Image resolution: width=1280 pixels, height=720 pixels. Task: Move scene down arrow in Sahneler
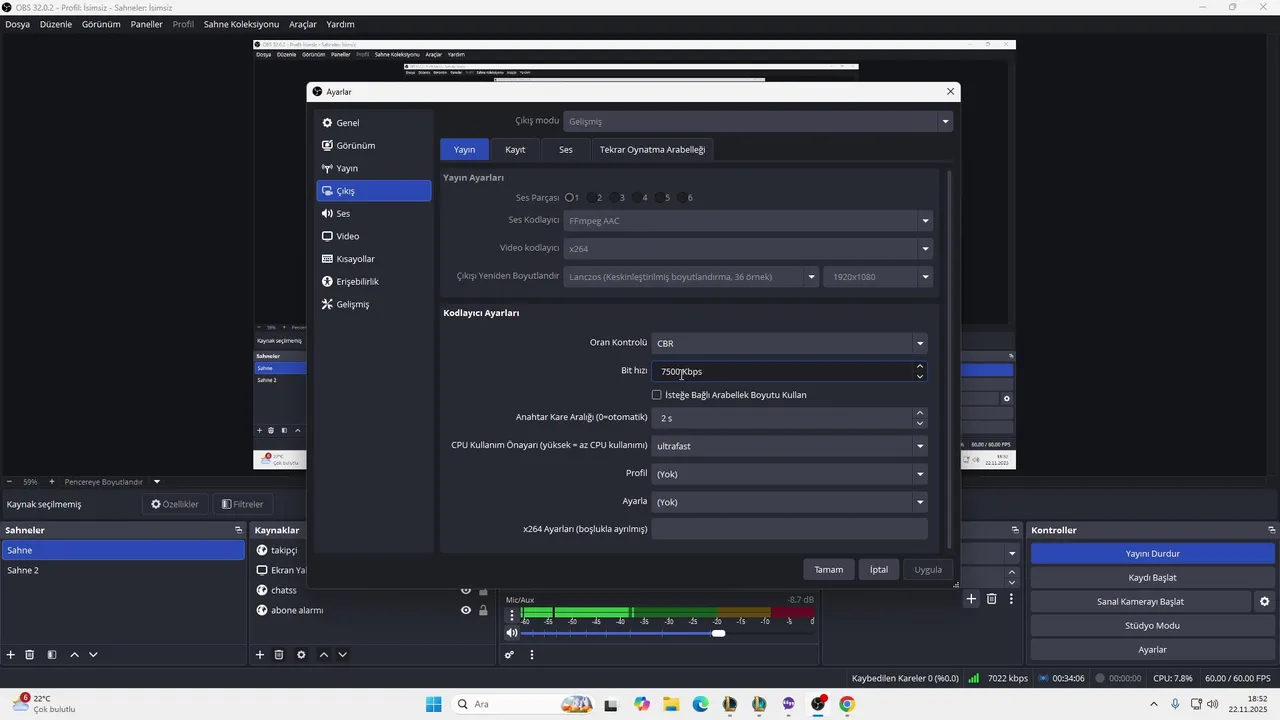point(93,655)
